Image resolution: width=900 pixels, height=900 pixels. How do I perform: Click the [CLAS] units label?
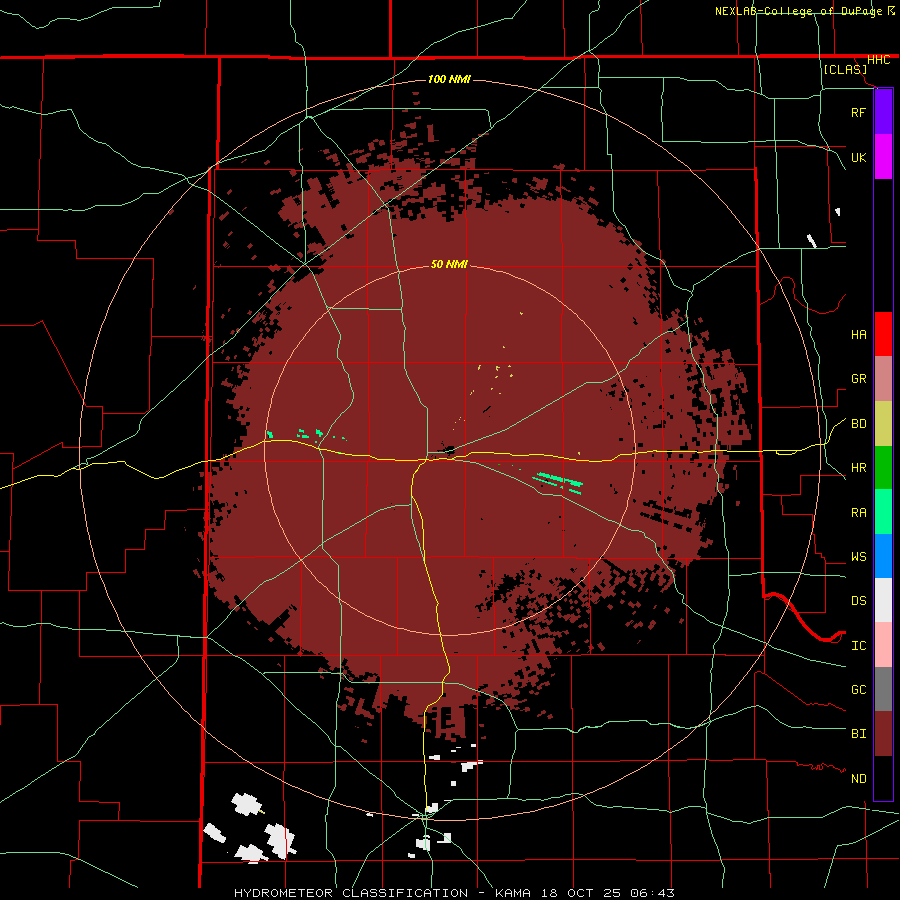pyautogui.click(x=845, y=70)
